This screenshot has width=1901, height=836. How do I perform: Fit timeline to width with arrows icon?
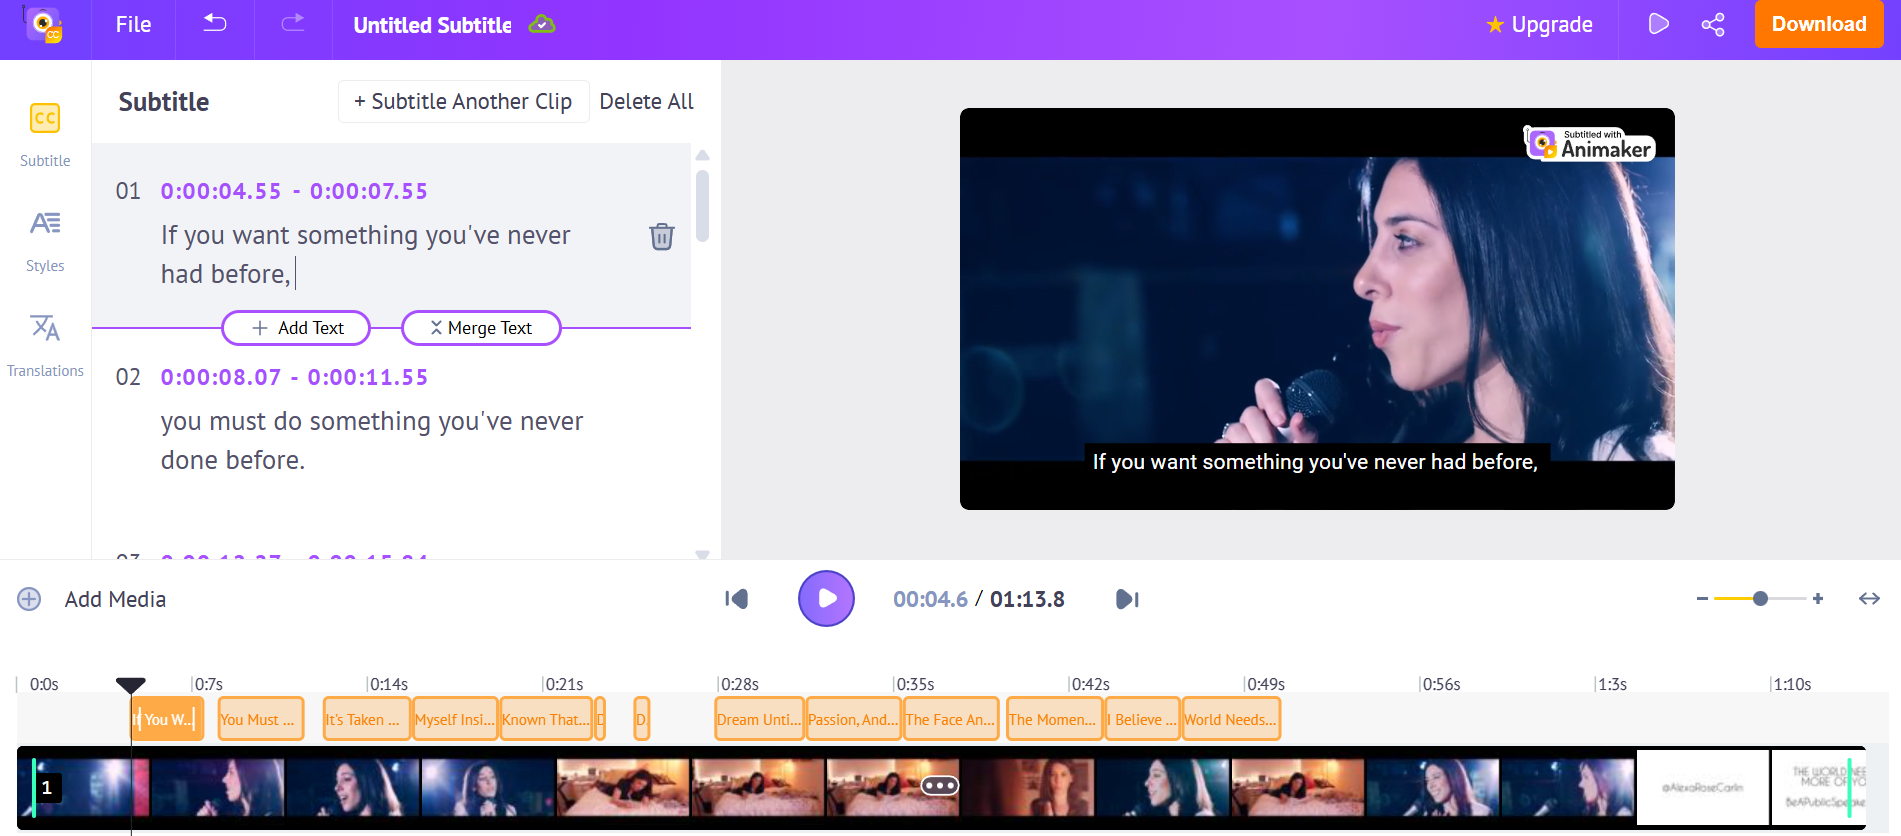click(x=1869, y=599)
